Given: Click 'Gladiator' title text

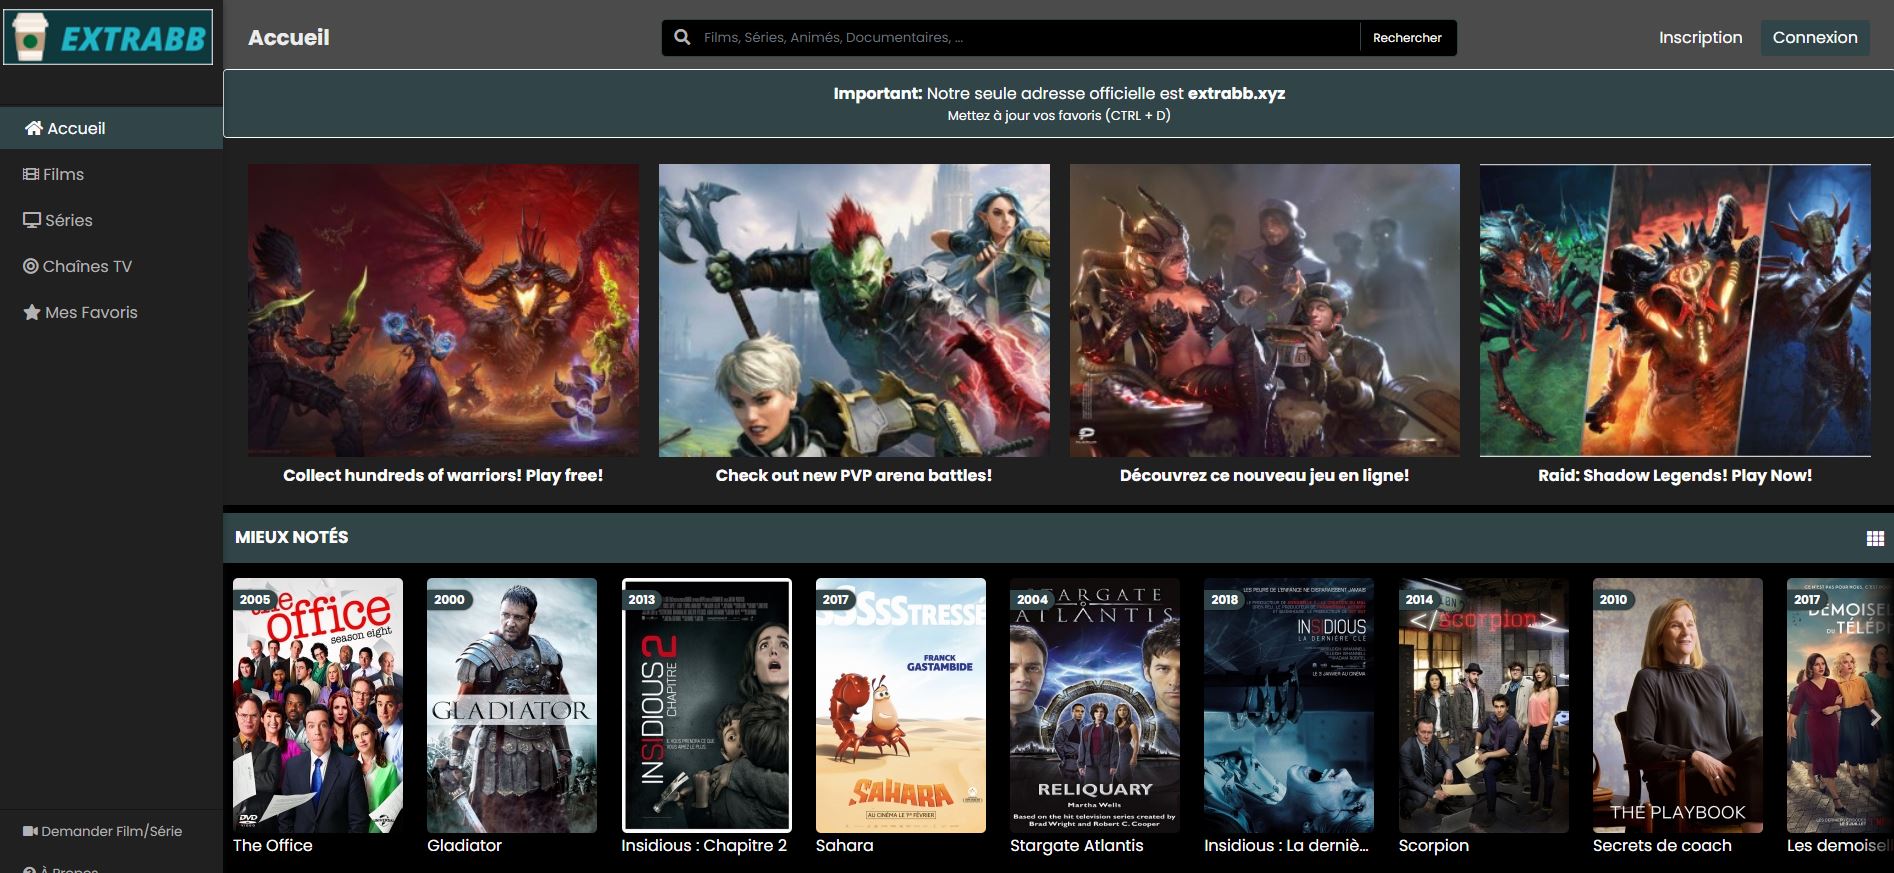Looking at the screenshot, I should click(464, 845).
